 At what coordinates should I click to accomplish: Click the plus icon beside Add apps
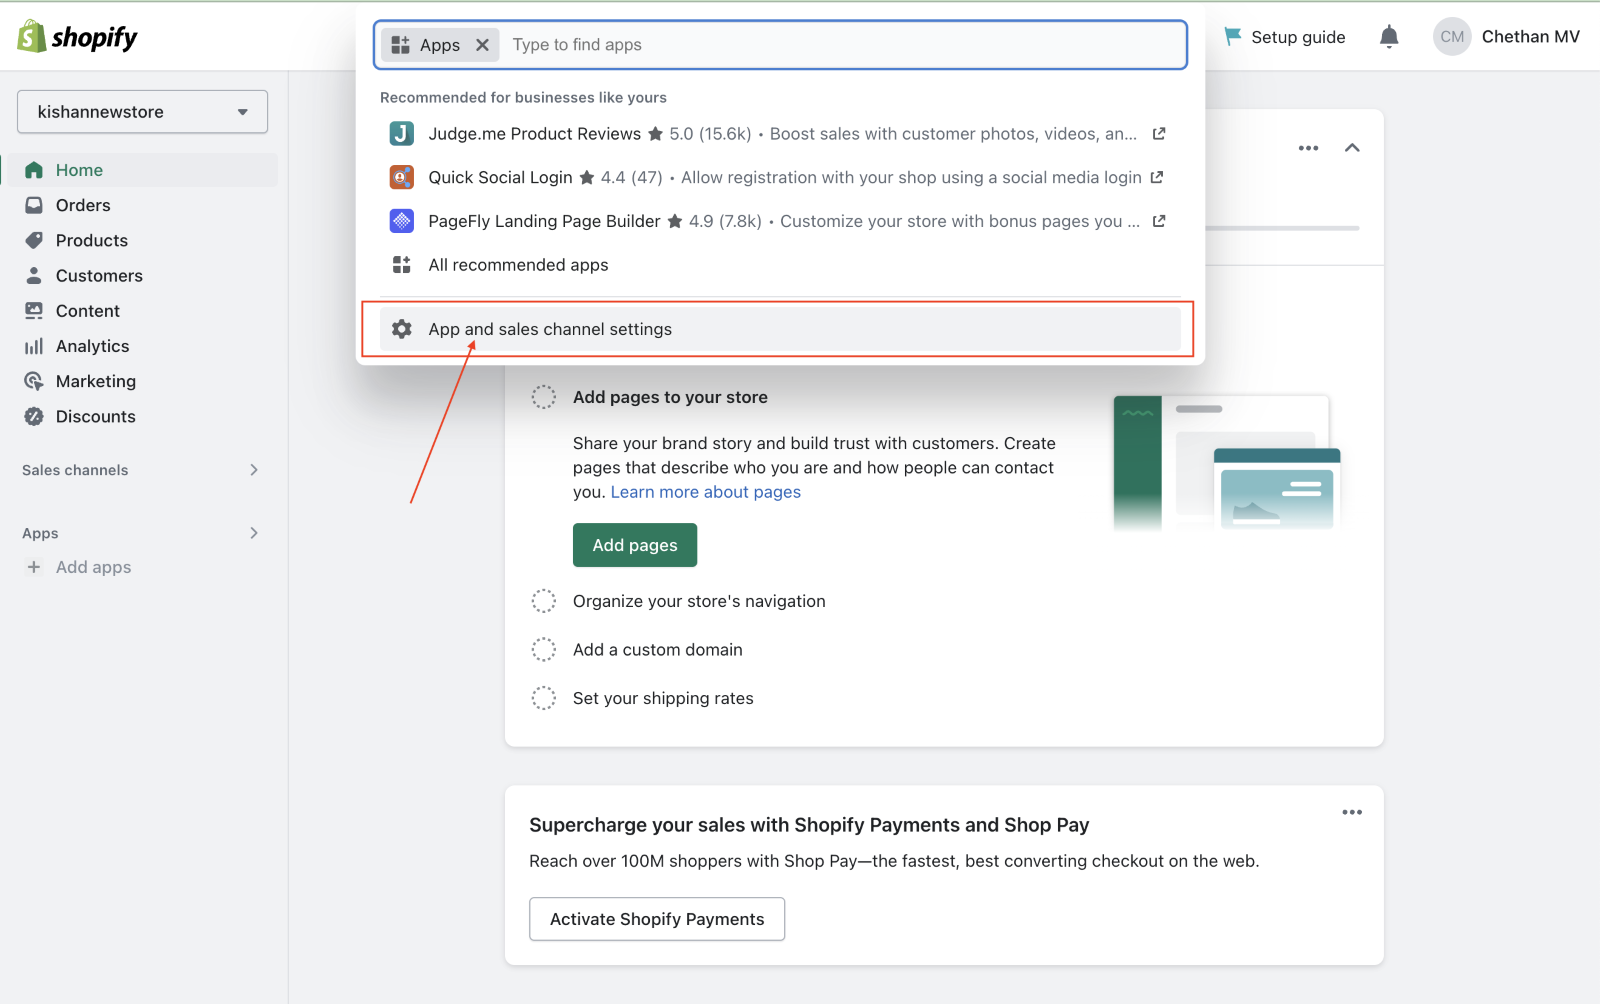(x=34, y=567)
